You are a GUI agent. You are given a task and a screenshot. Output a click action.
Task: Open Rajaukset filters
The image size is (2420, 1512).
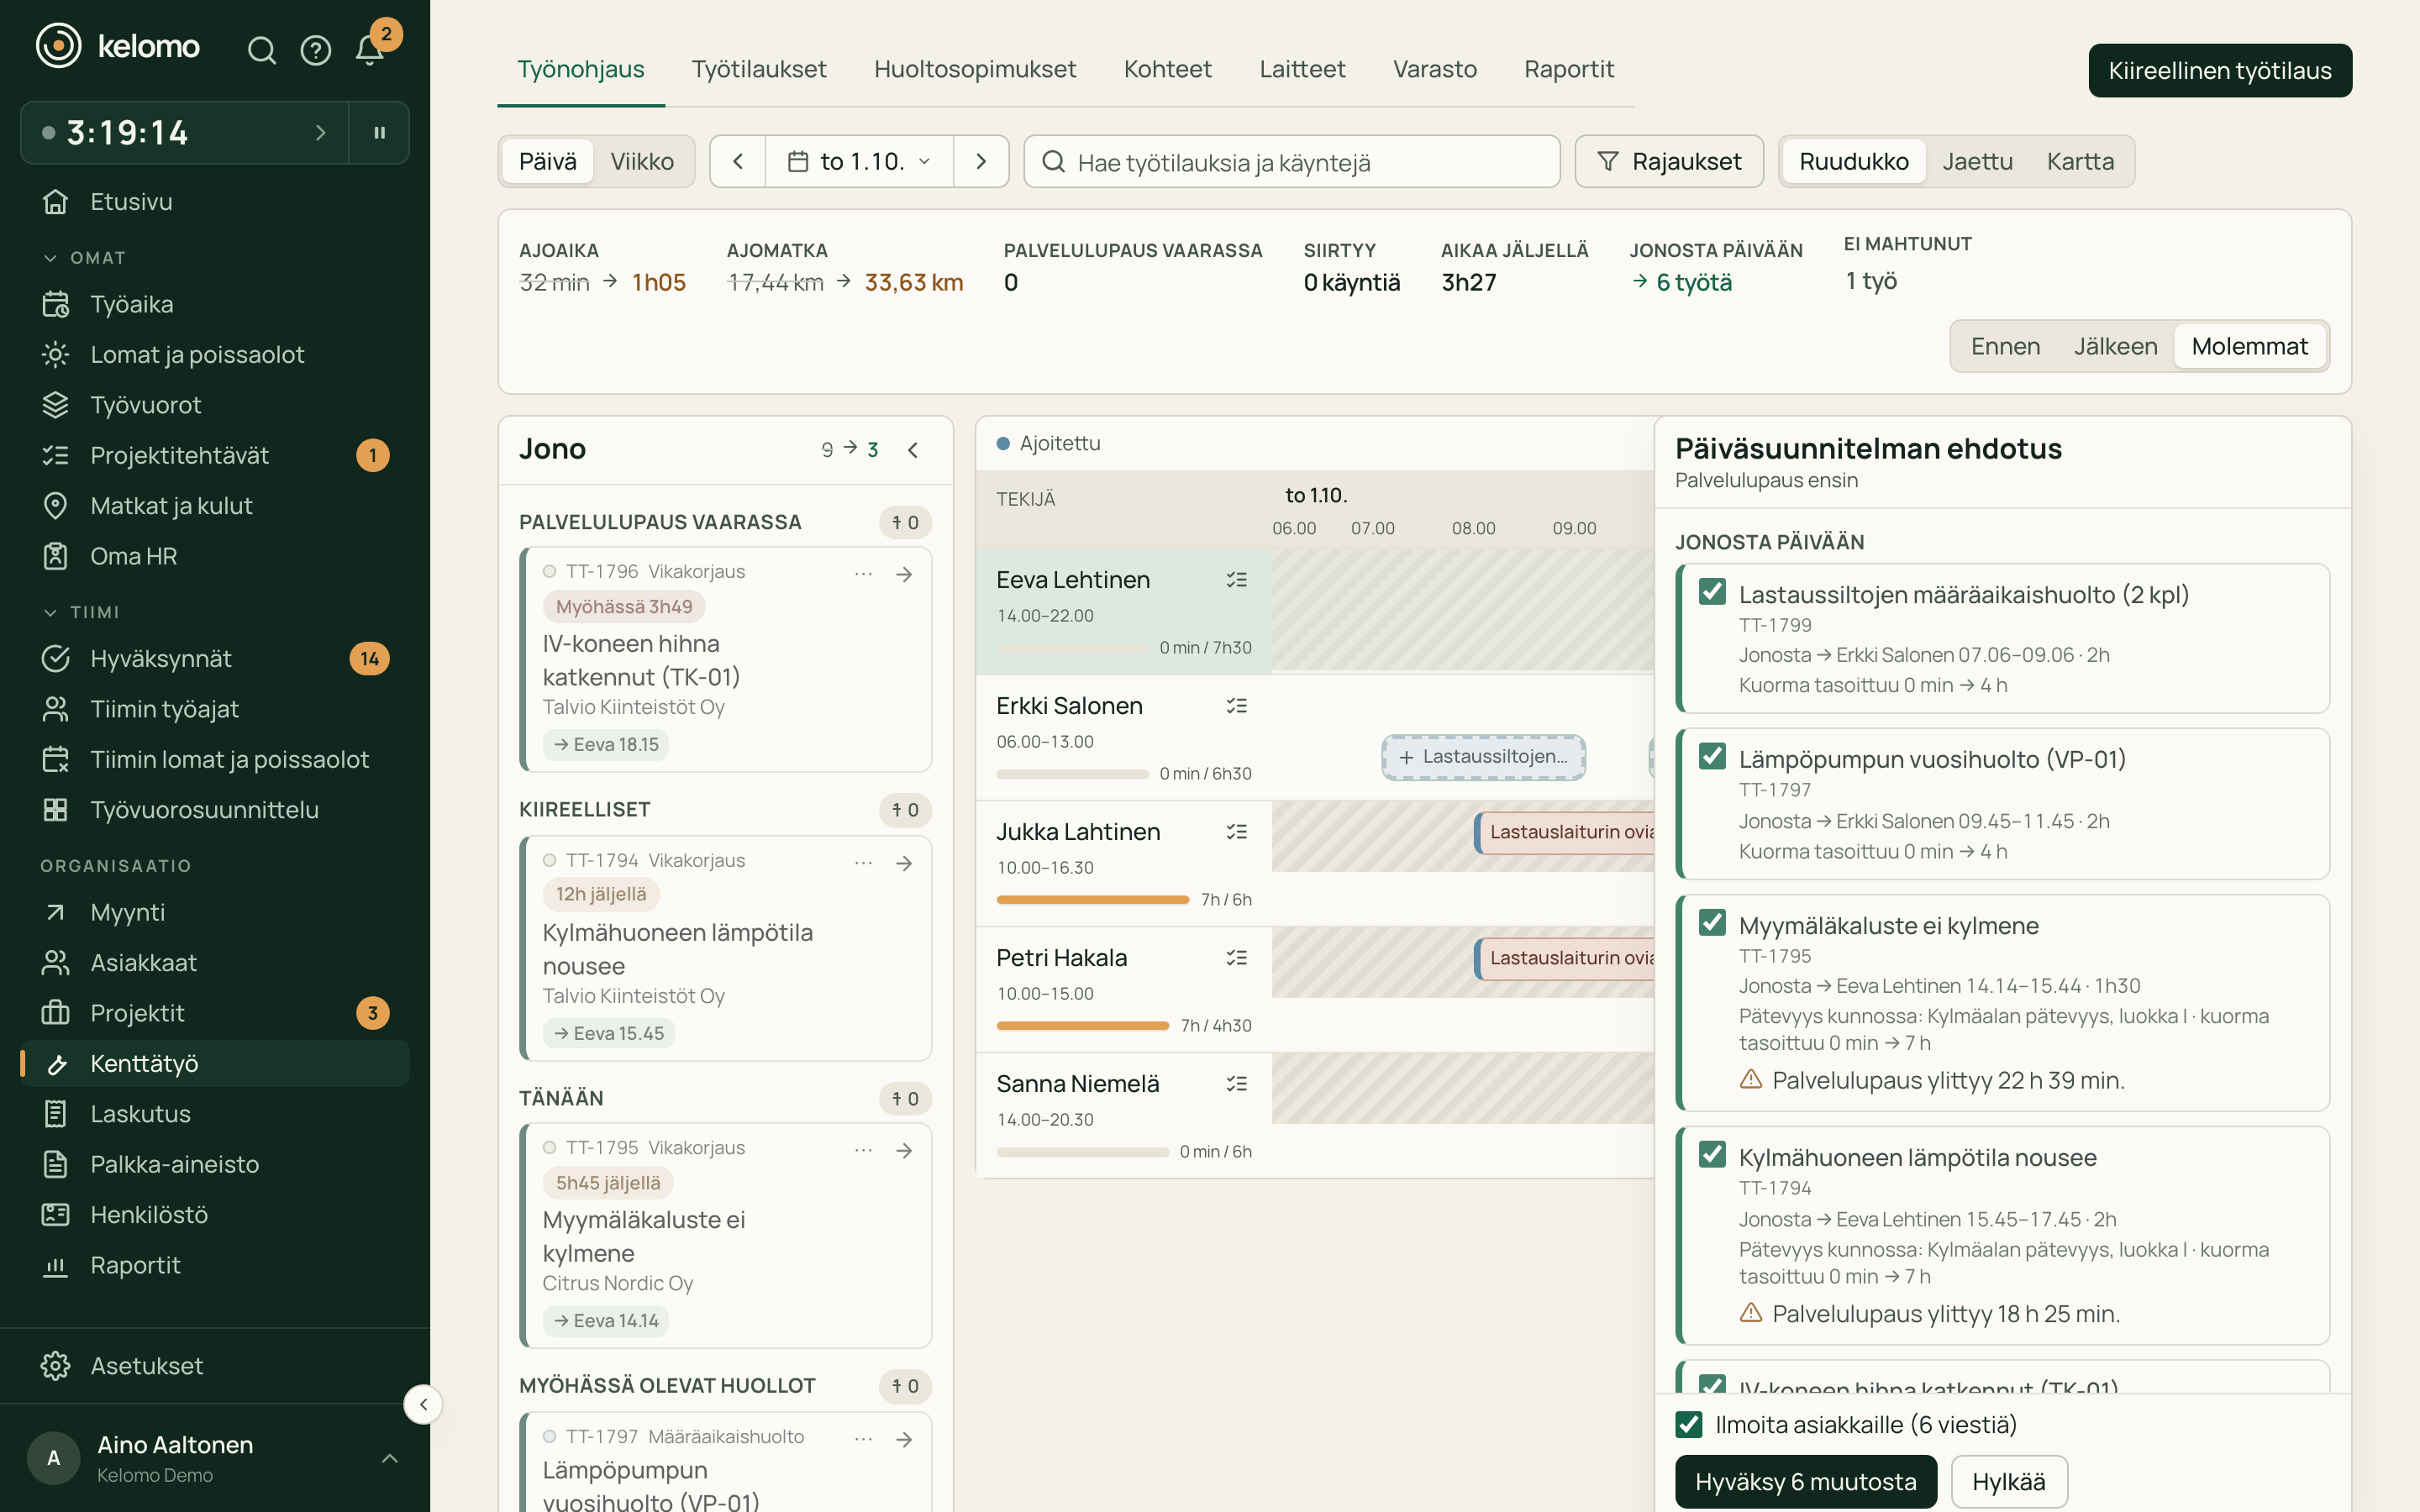point(1669,161)
